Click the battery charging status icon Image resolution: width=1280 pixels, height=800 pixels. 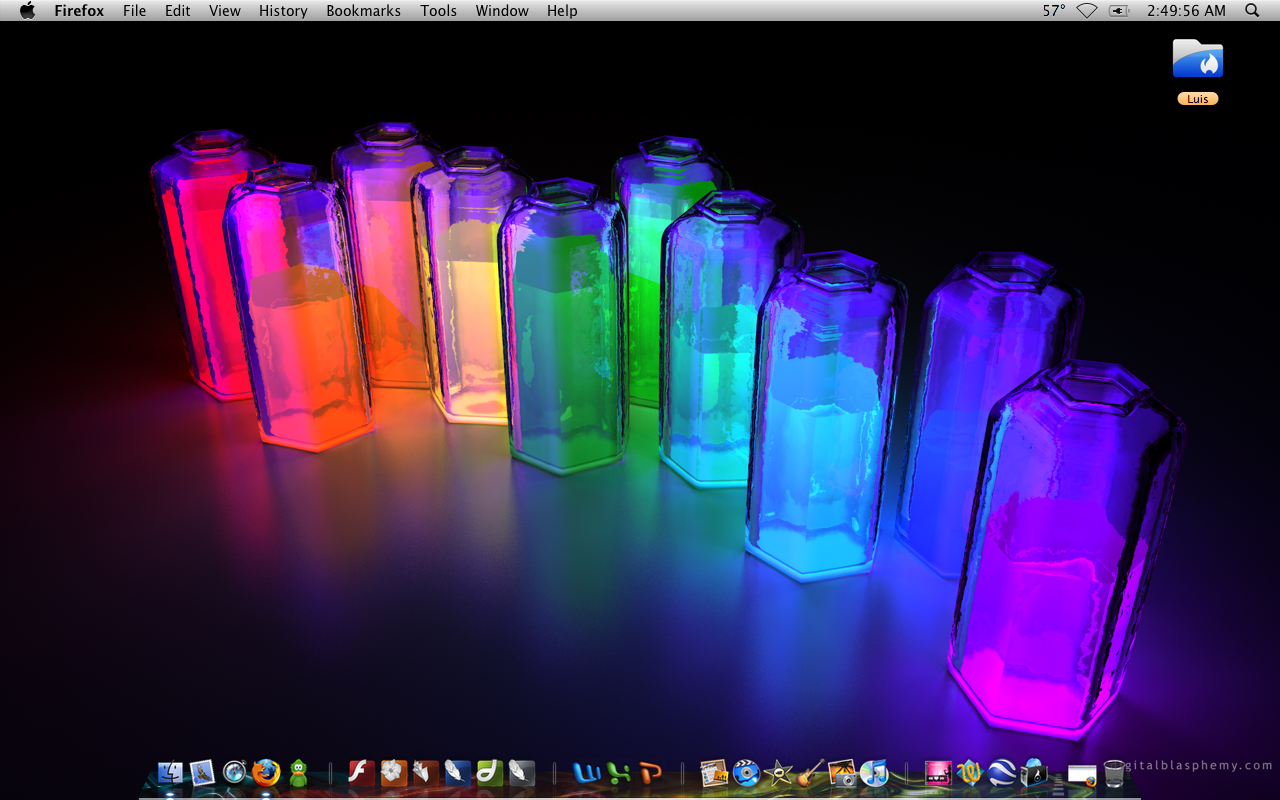[1119, 11]
